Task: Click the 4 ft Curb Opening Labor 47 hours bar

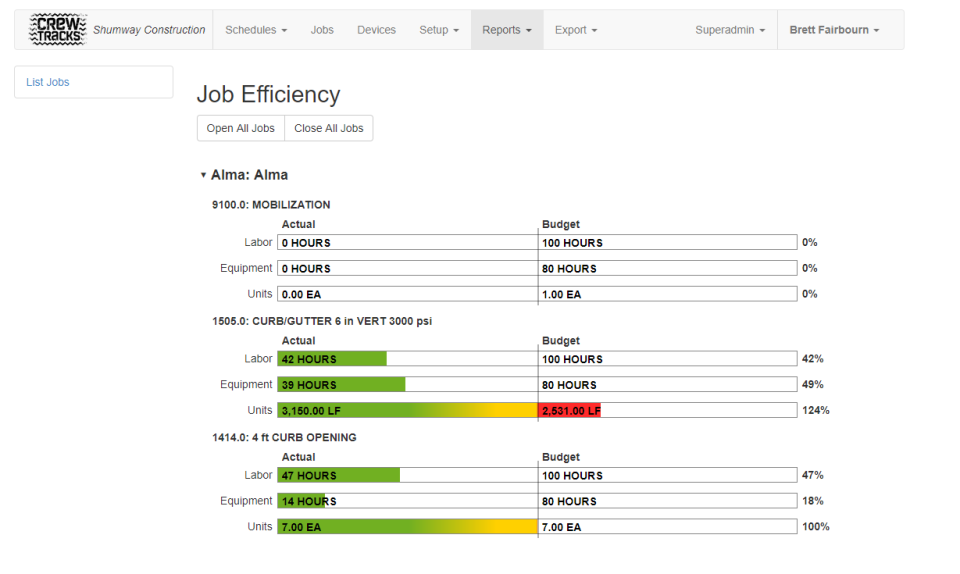Action: point(338,475)
